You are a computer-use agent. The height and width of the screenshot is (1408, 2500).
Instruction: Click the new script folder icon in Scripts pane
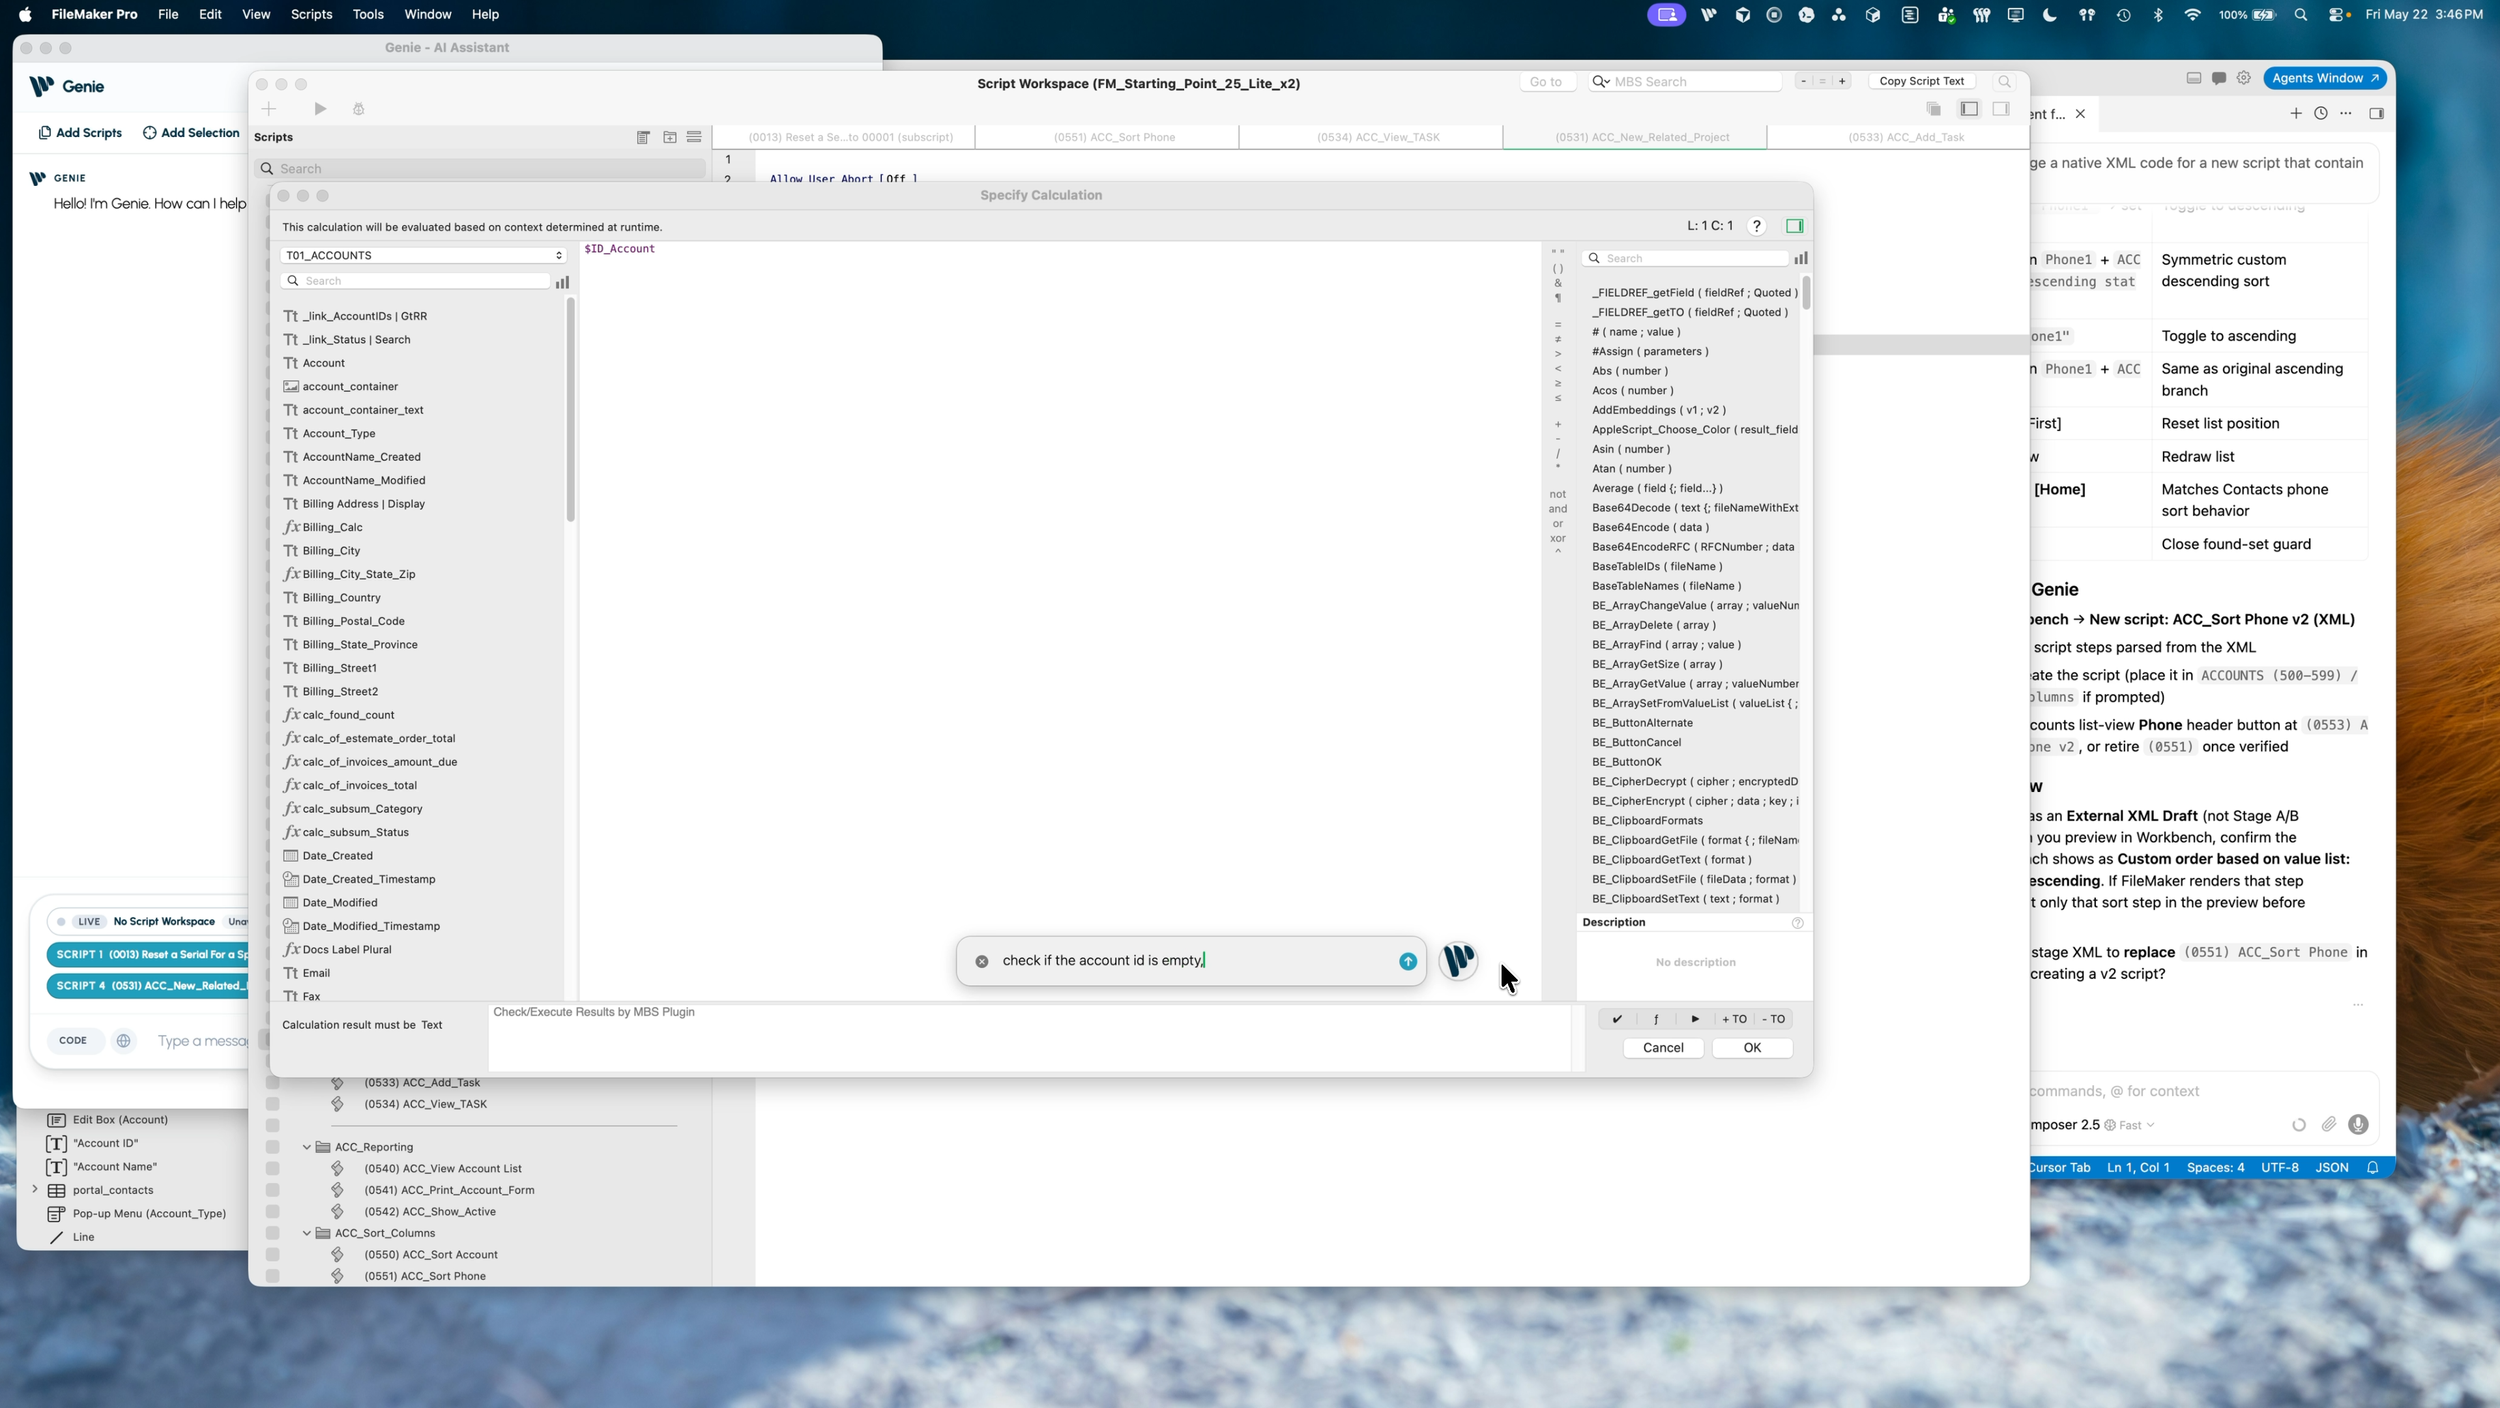tap(669, 137)
